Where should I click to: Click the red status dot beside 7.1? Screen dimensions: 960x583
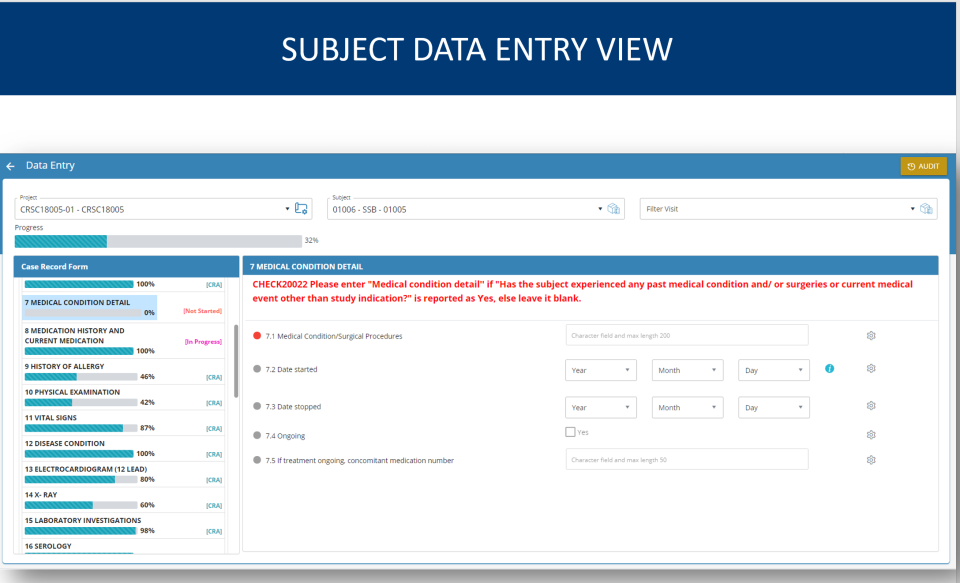(256, 336)
